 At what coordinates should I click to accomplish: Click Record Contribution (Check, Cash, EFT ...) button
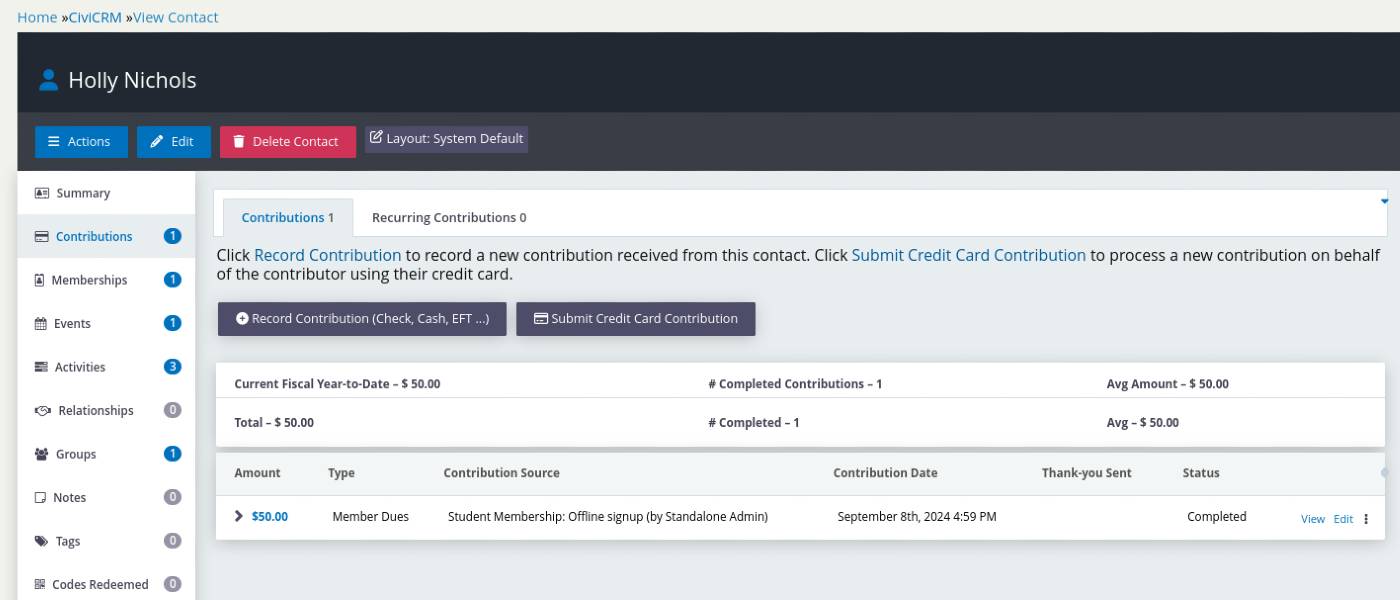point(362,319)
